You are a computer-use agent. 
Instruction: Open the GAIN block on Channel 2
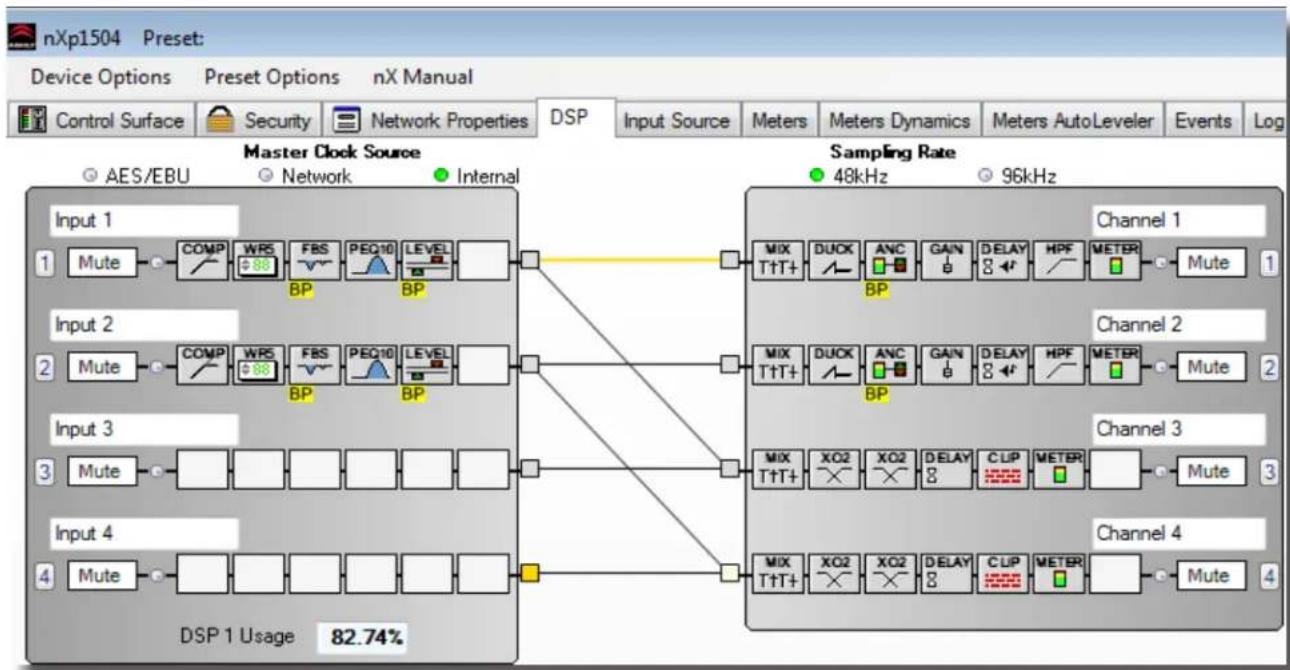[947, 366]
